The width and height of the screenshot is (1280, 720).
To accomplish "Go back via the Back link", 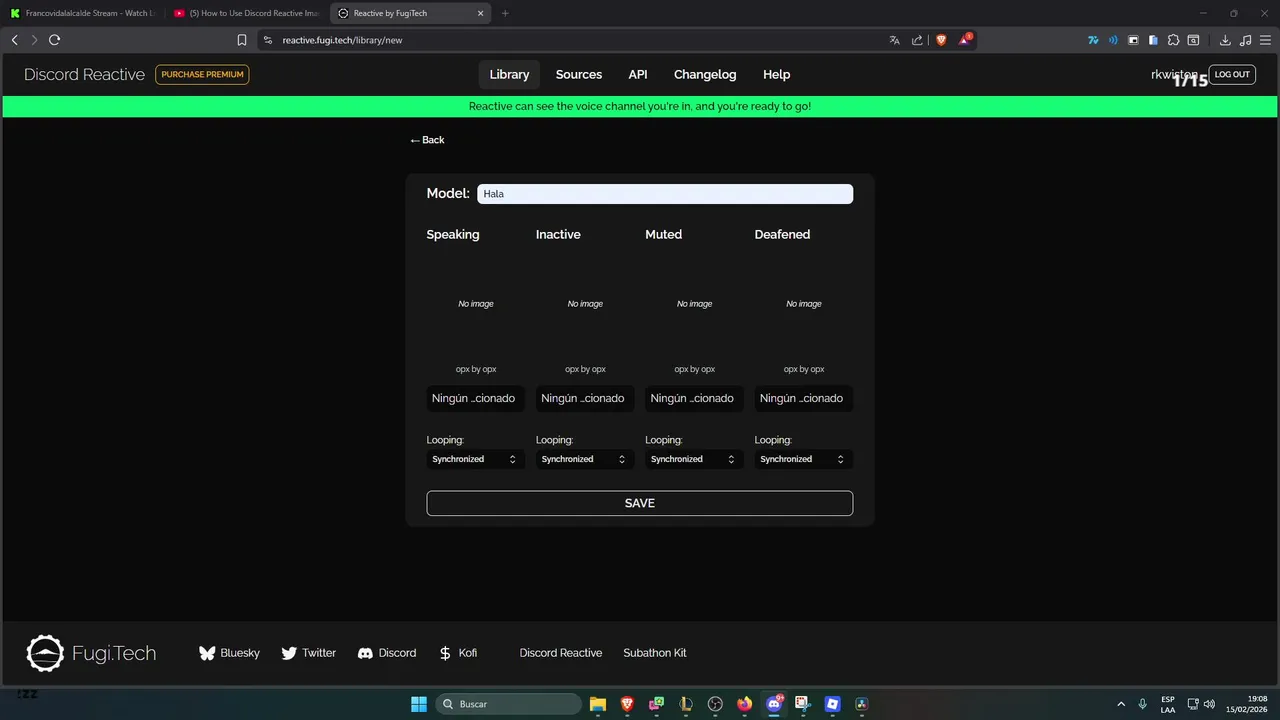I will click(427, 140).
